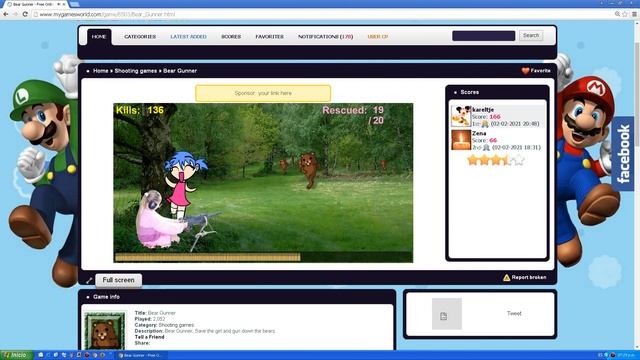Click the Zena username
The image size is (640, 360).
click(x=479, y=133)
